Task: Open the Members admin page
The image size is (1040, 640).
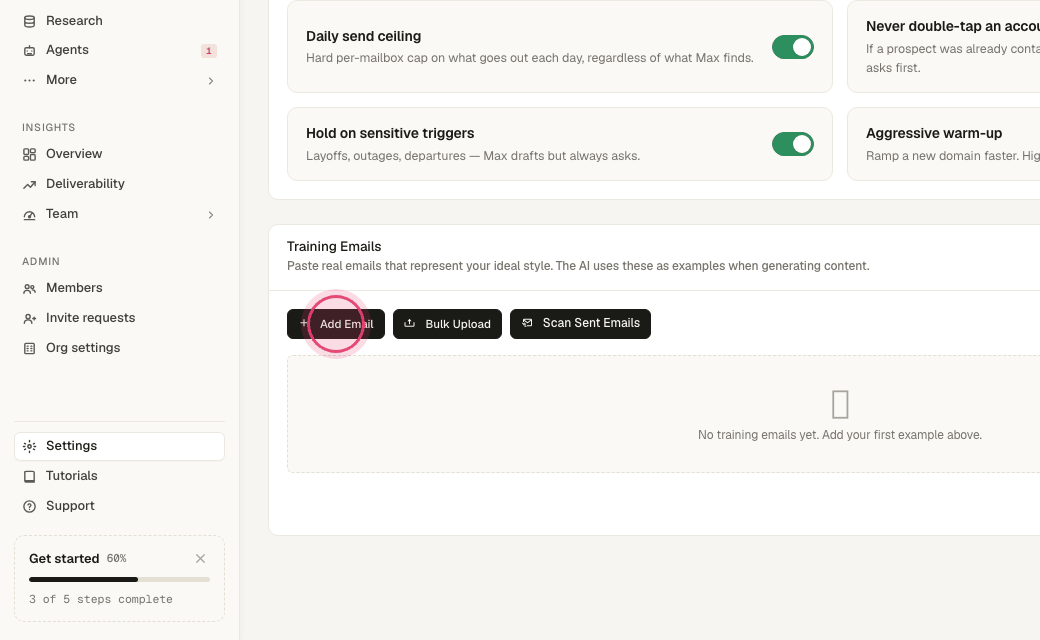Action: [119, 288]
